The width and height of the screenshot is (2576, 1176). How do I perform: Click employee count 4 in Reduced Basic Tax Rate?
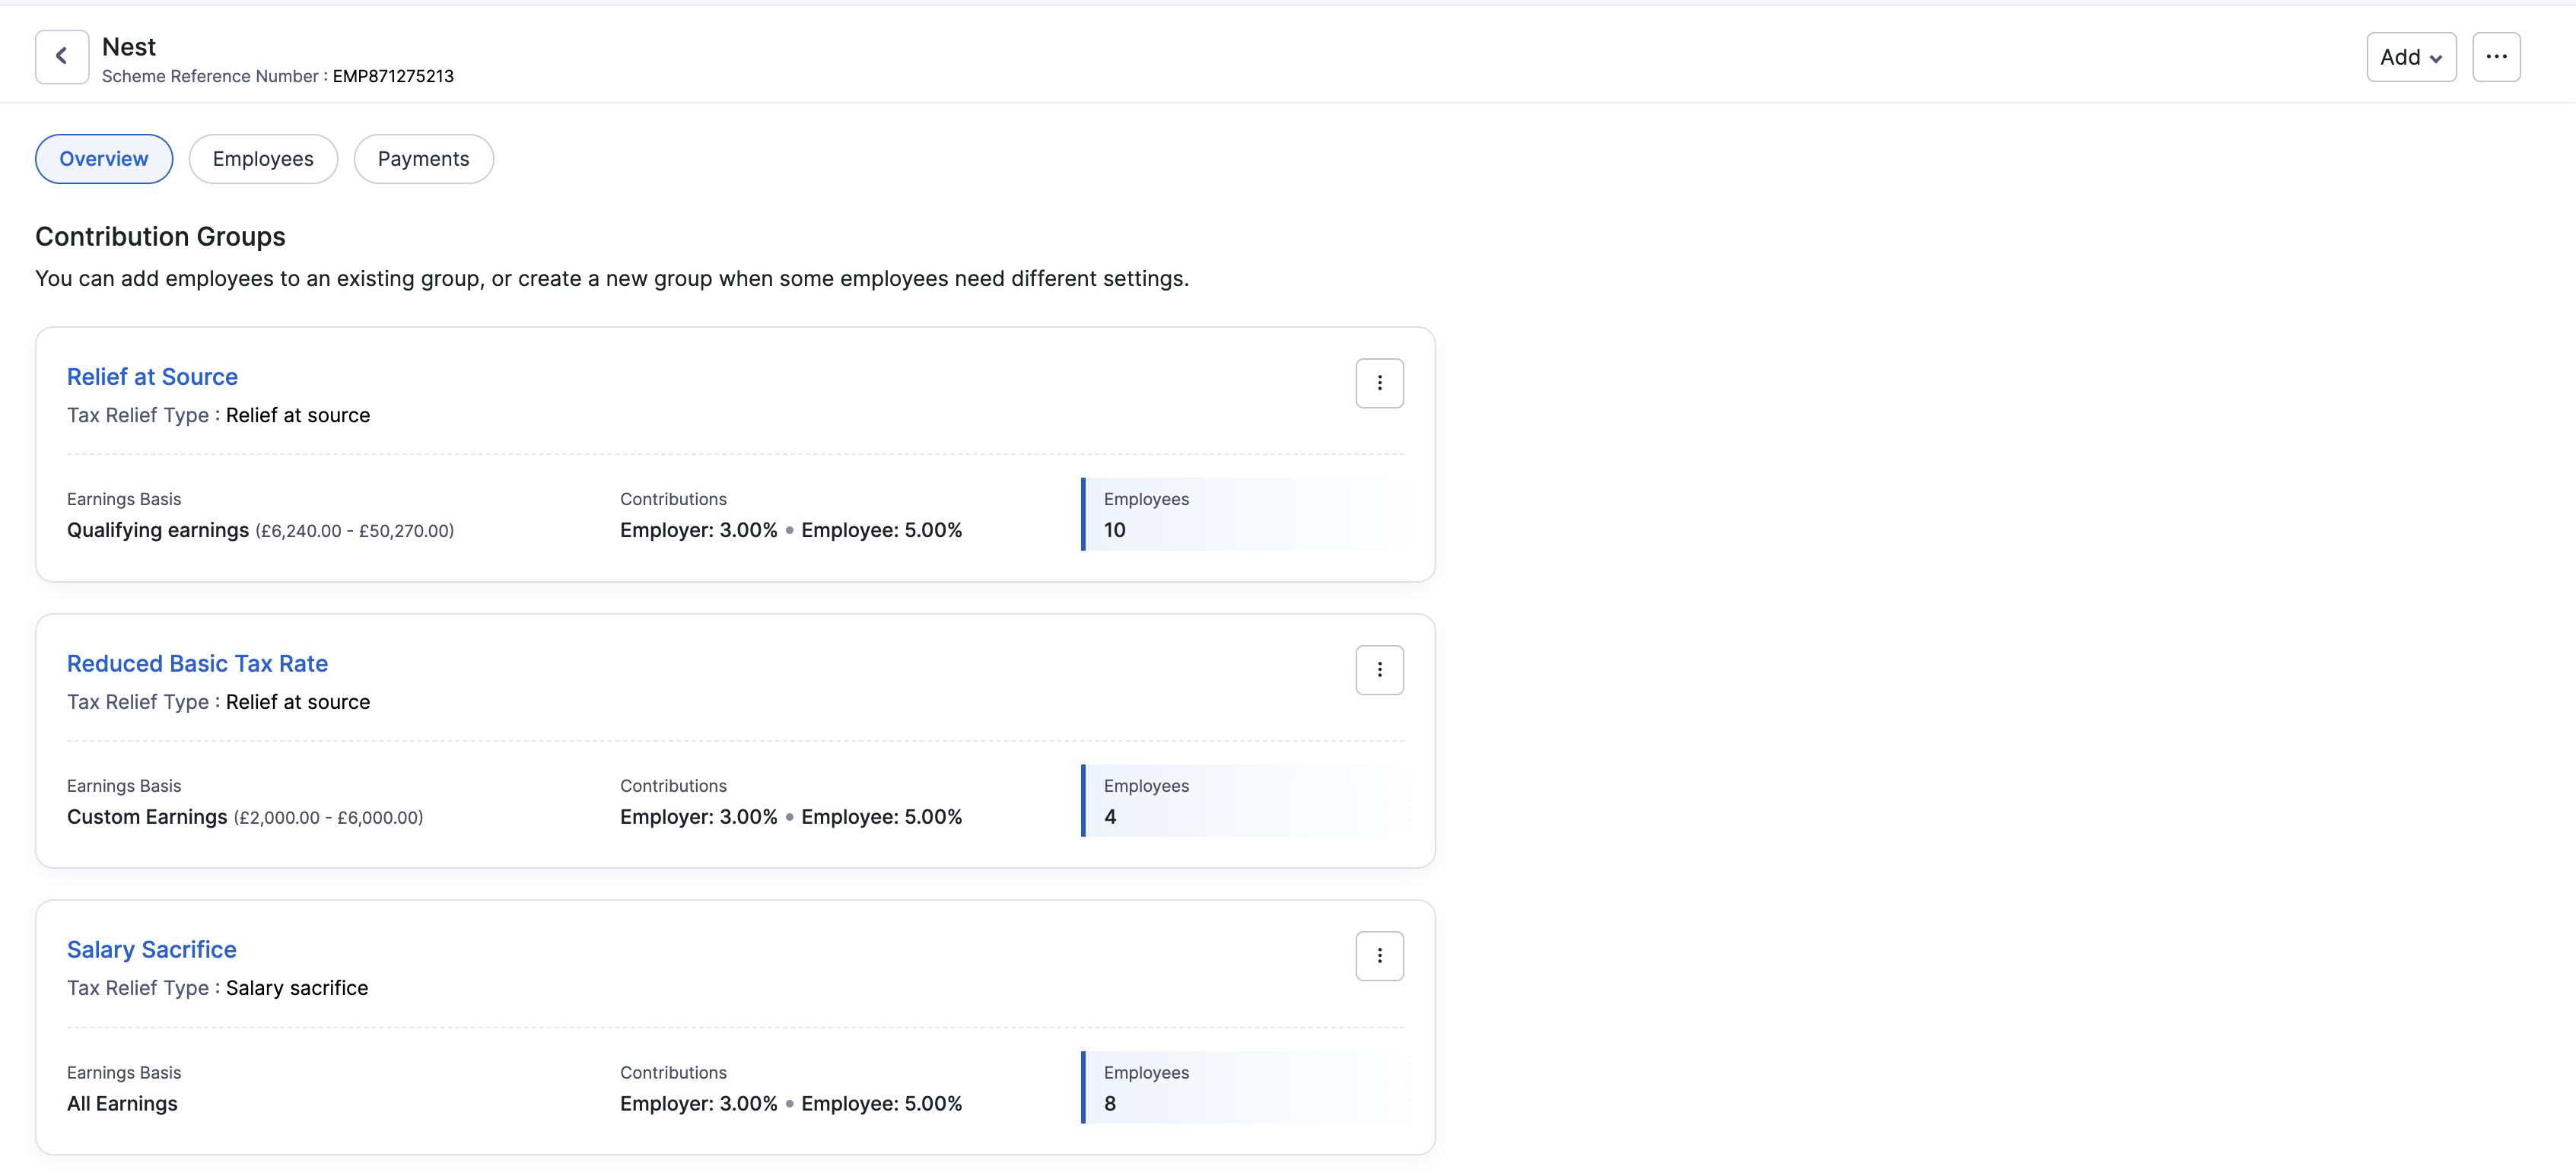1110,817
